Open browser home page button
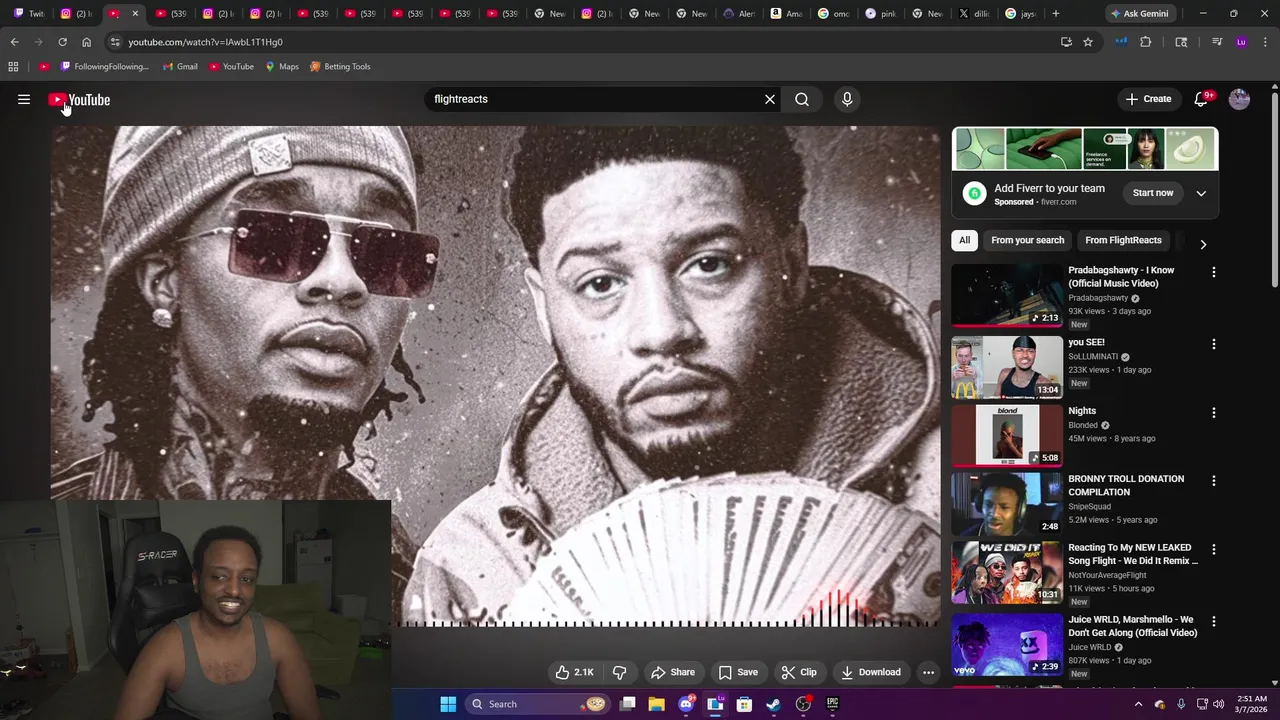The width and height of the screenshot is (1280, 720). point(86,42)
